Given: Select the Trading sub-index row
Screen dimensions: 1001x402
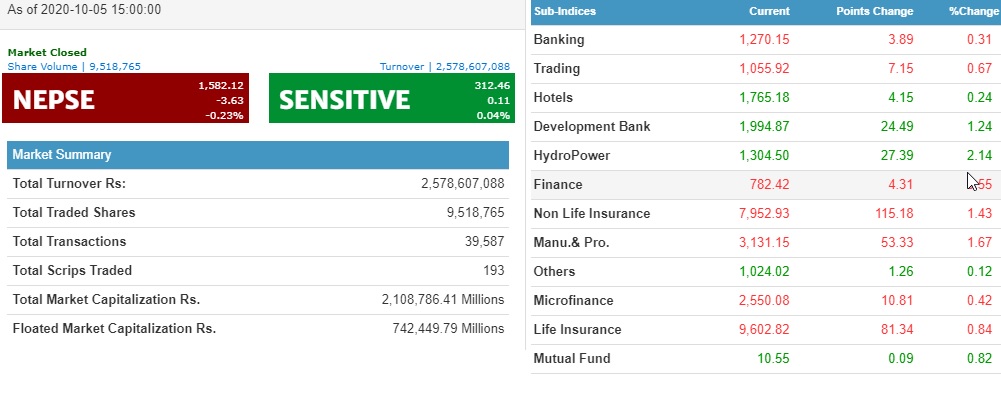Looking at the screenshot, I should pos(765,68).
